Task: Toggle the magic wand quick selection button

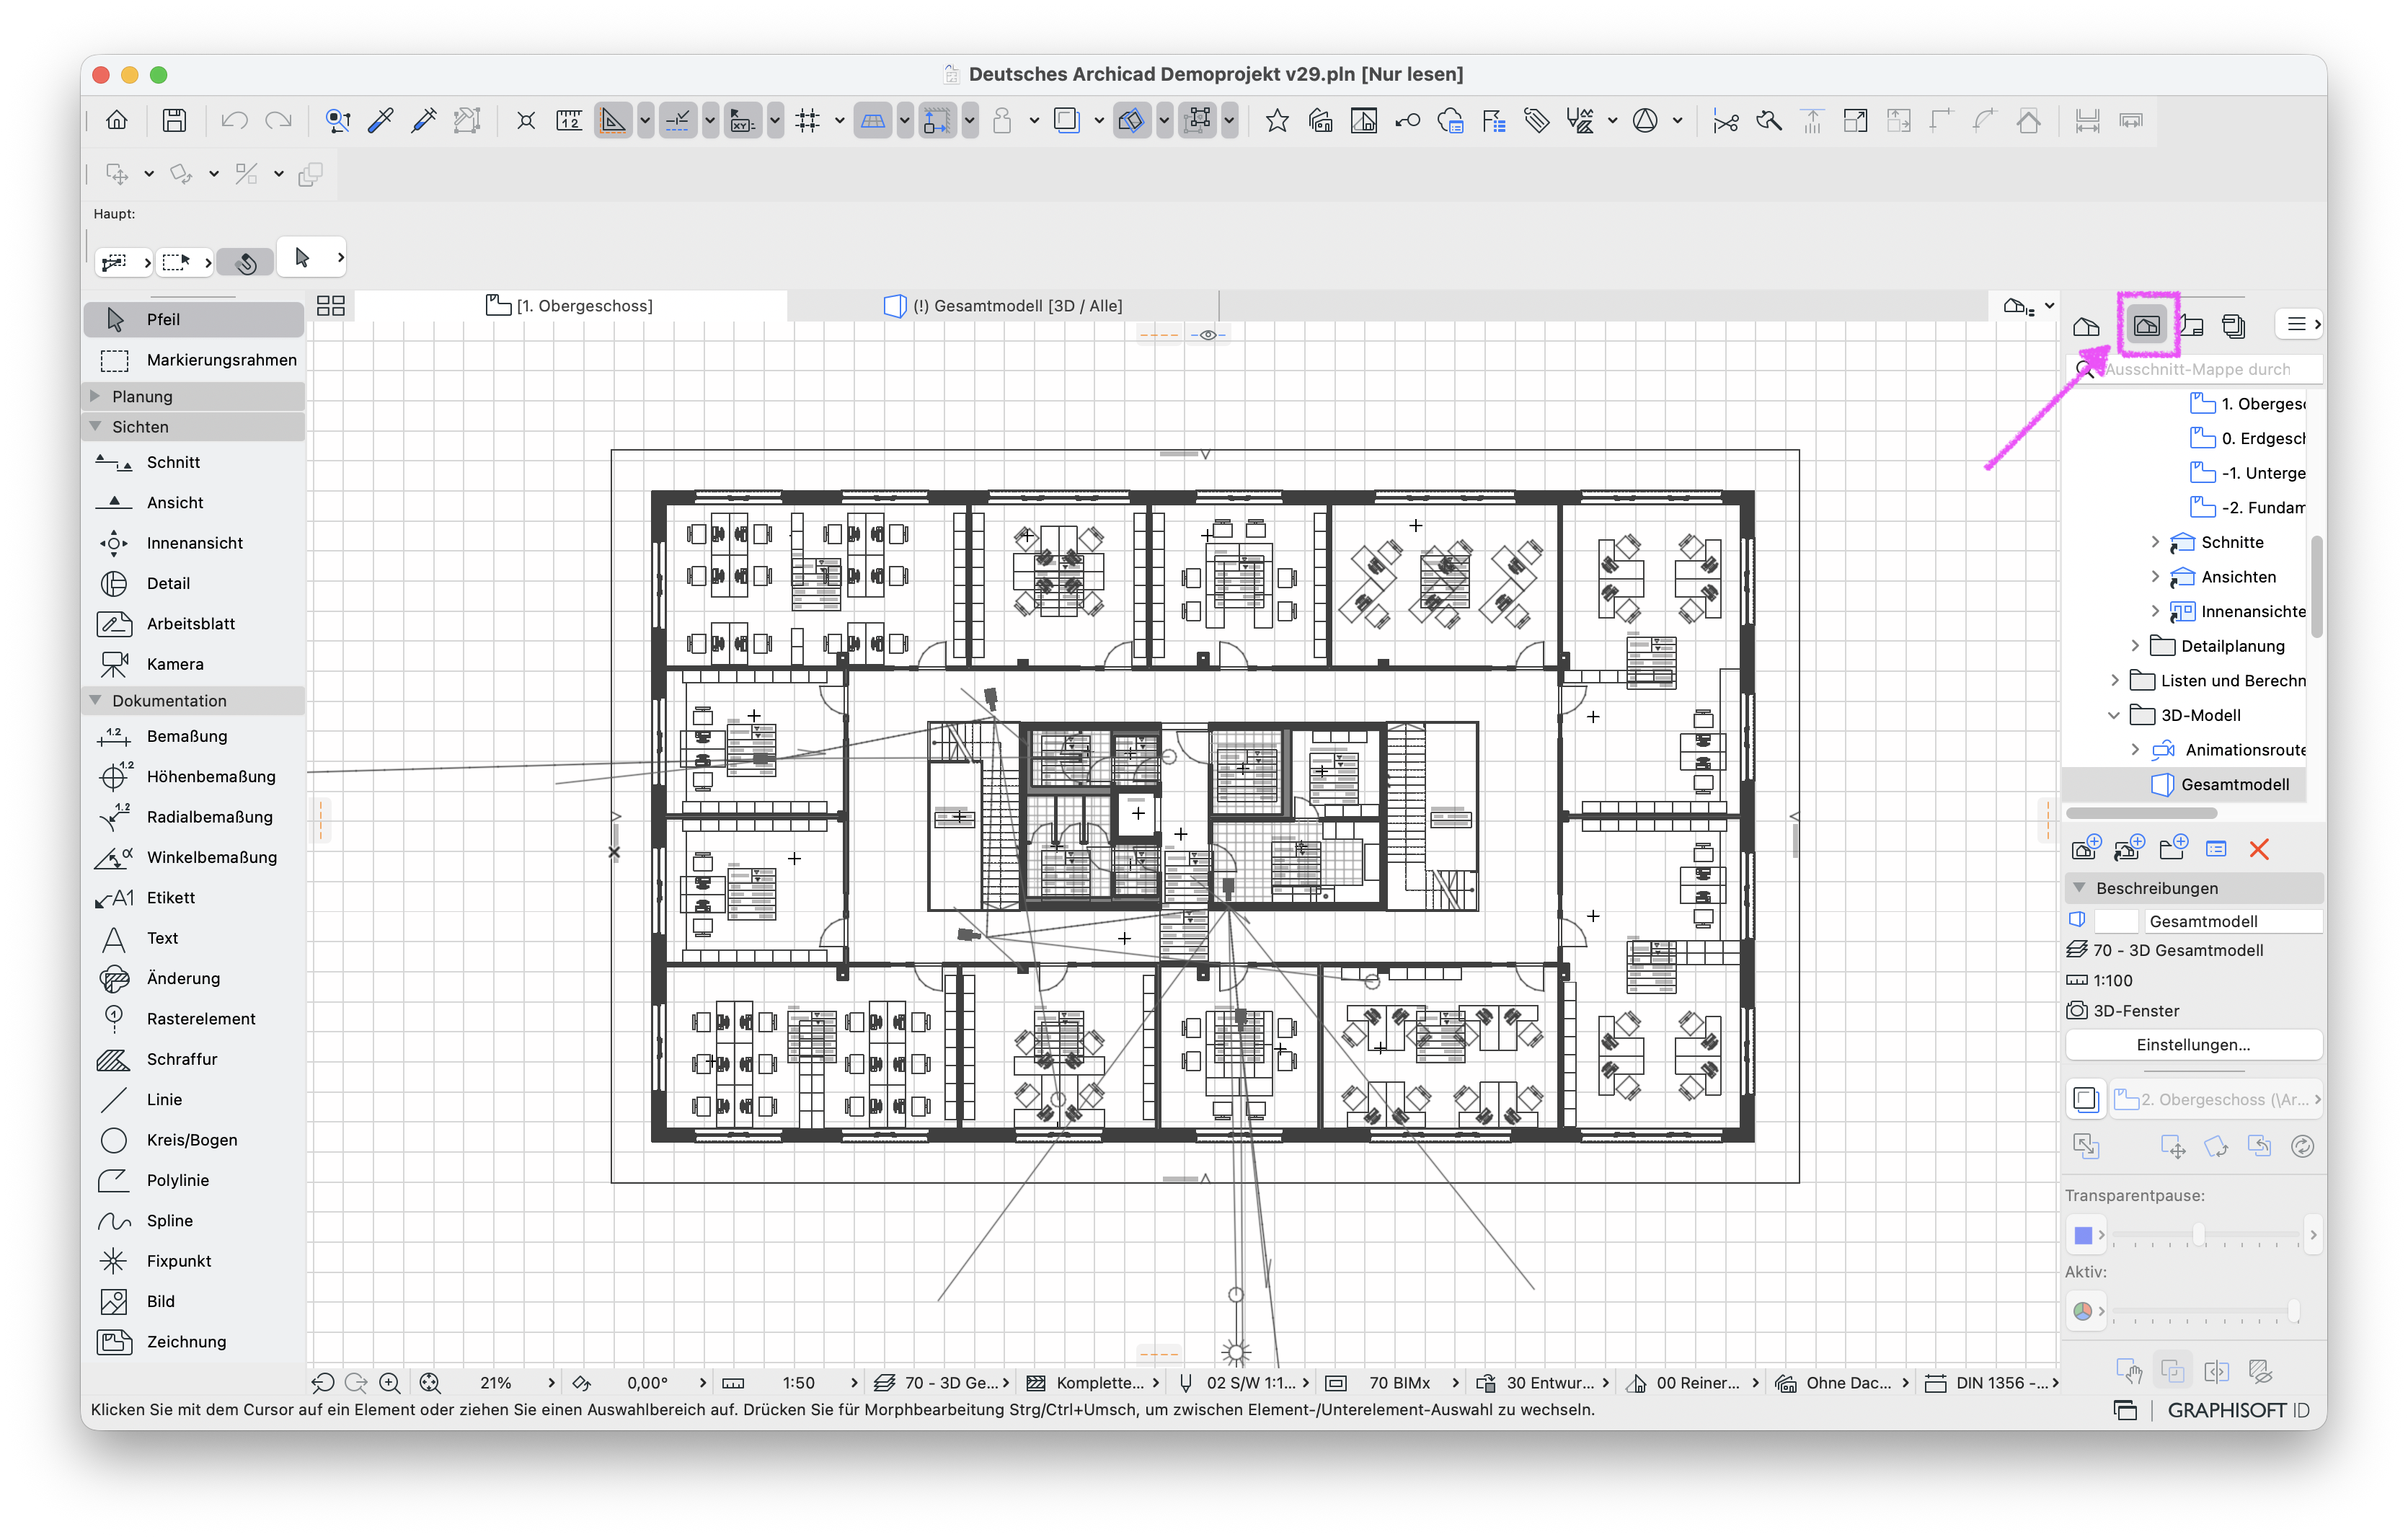Action: tap(246, 262)
